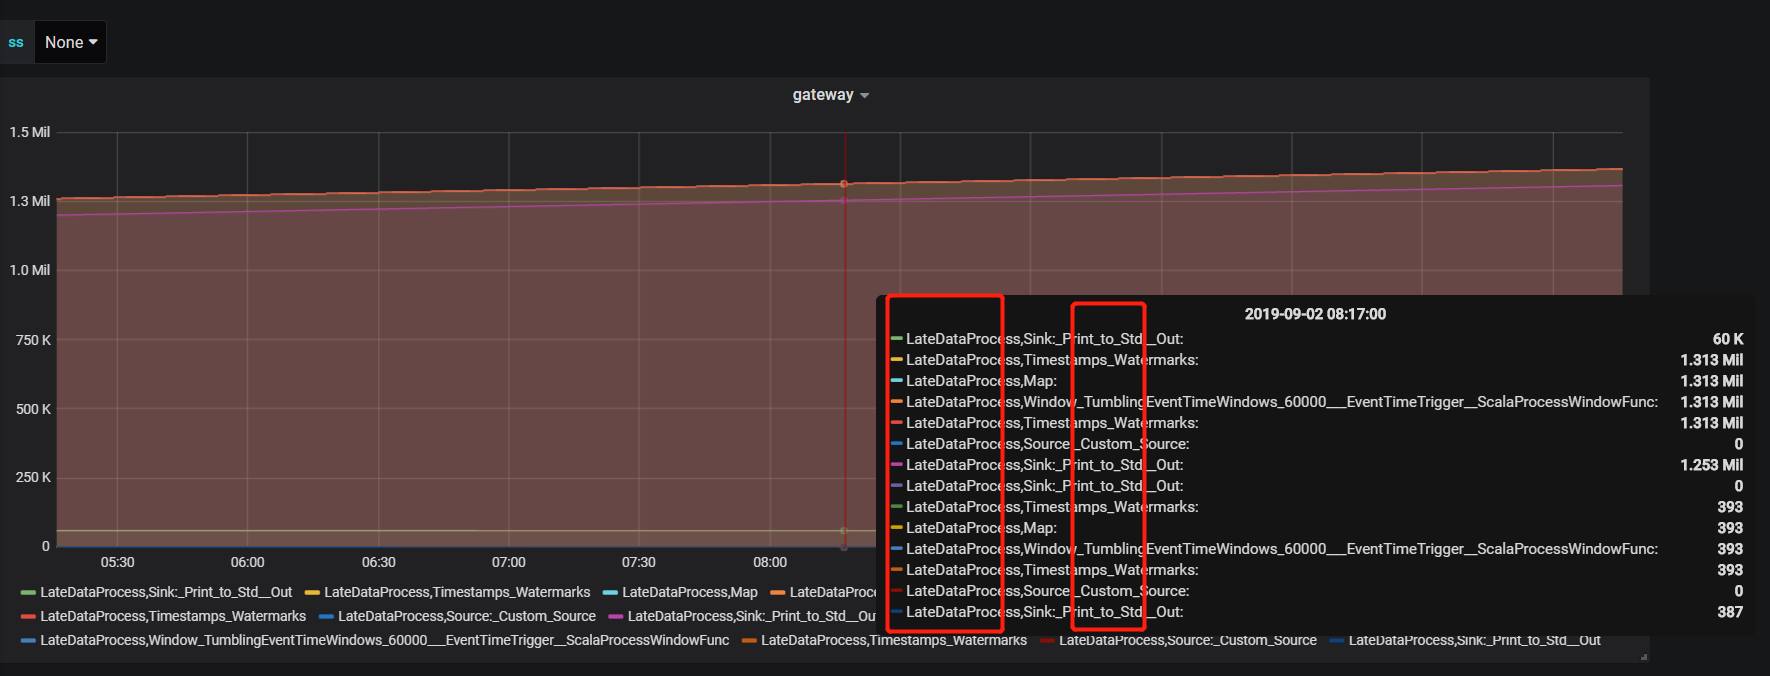Click yellow swatch of Timestamps_Watermarks legend entry
1770x676 pixels.
point(312,593)
